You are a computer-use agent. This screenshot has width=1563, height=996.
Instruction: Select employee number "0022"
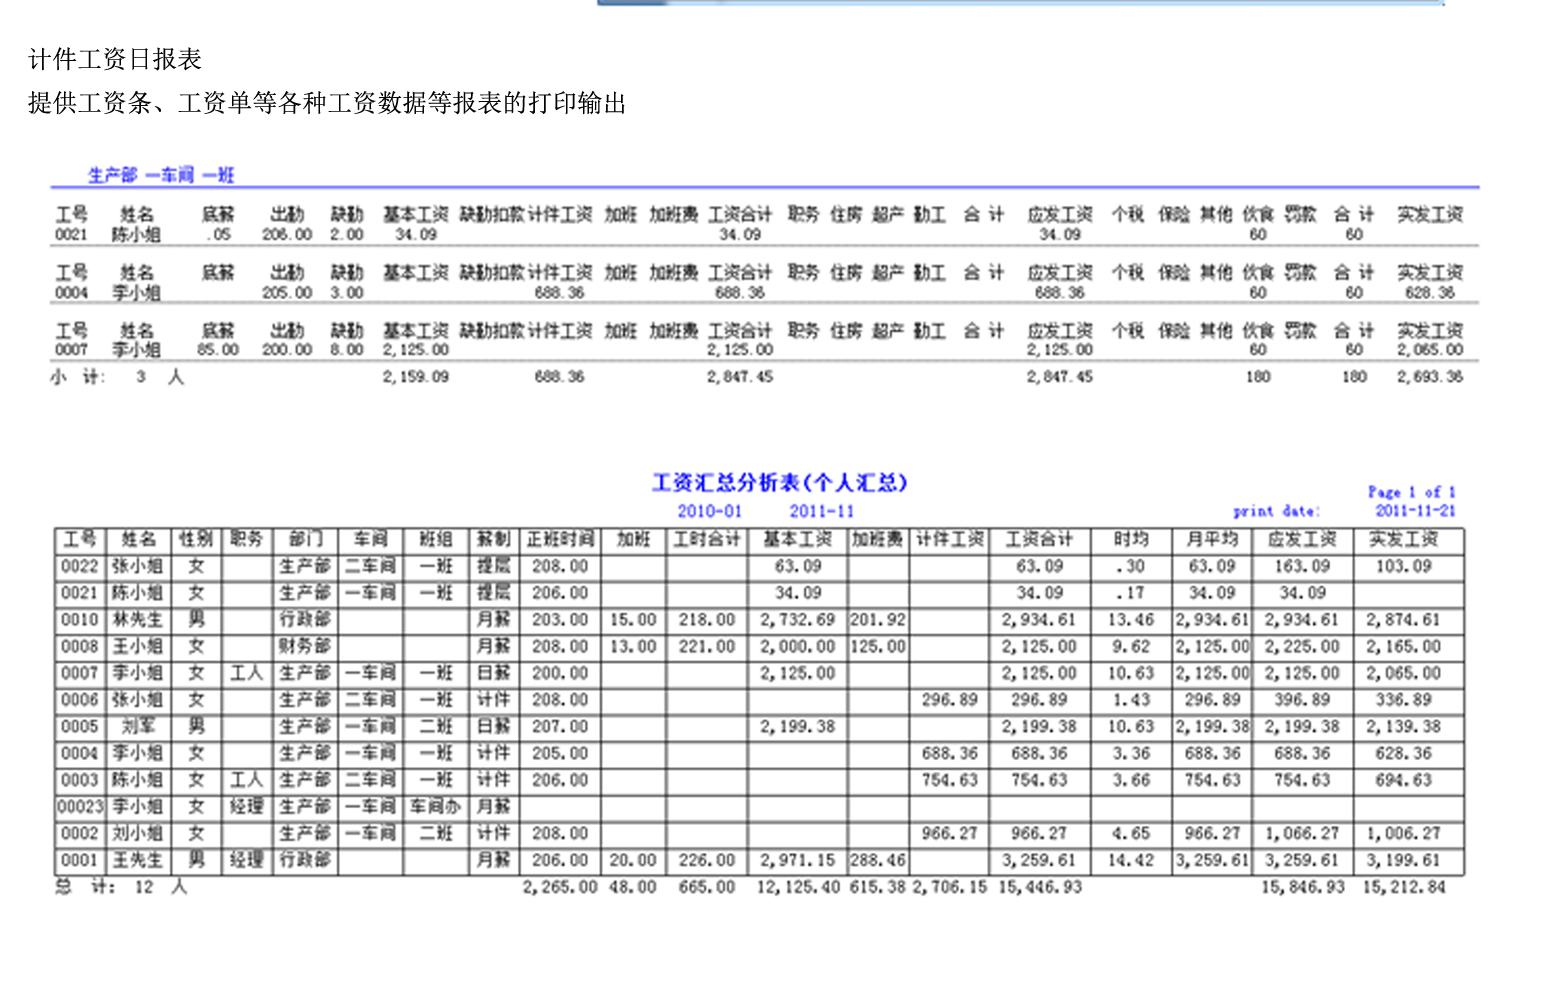pos(80,566)
